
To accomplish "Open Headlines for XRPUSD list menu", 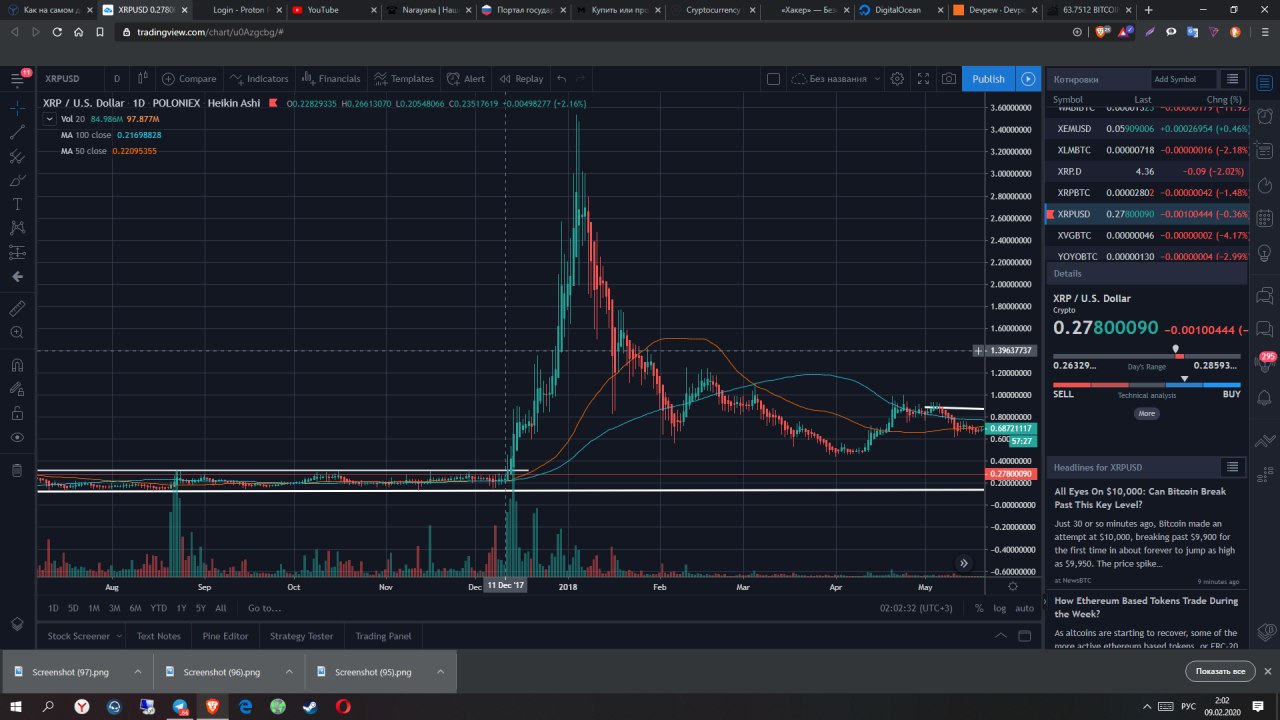I will tap(1233, 467).
